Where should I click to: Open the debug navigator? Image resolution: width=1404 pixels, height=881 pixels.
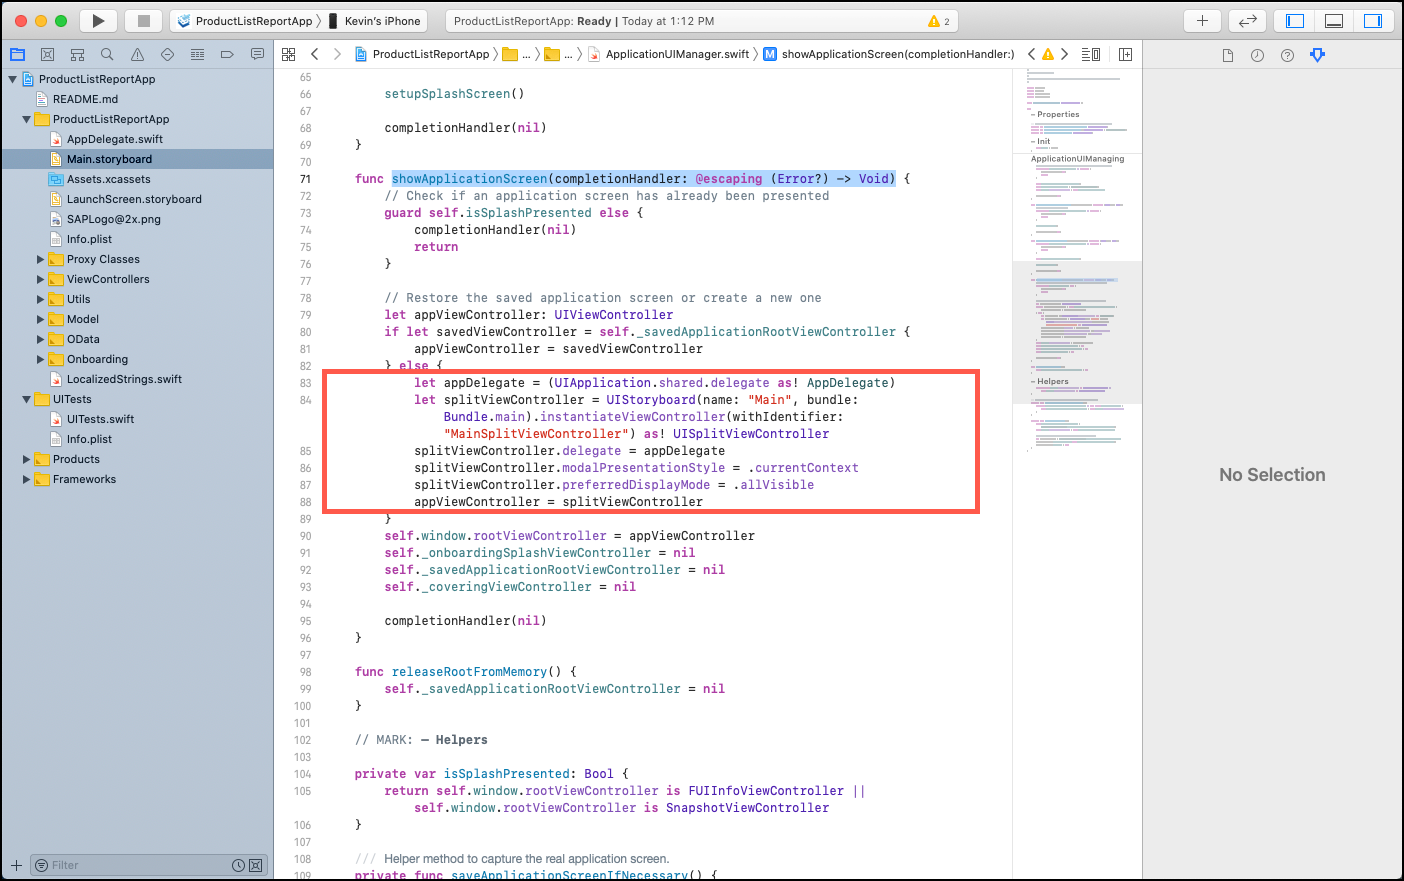197,54
